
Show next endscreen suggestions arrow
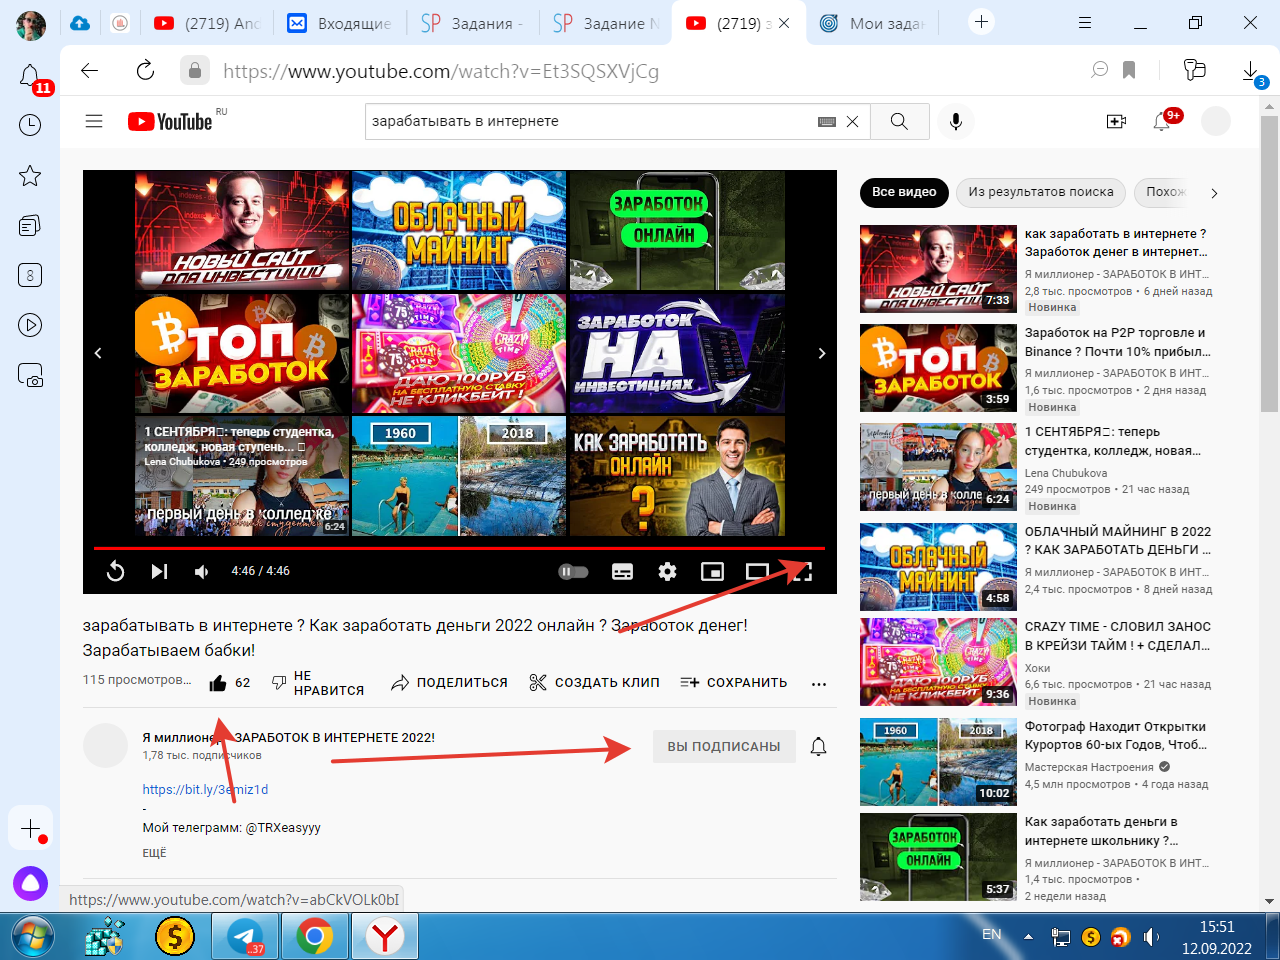click(822, 353)
